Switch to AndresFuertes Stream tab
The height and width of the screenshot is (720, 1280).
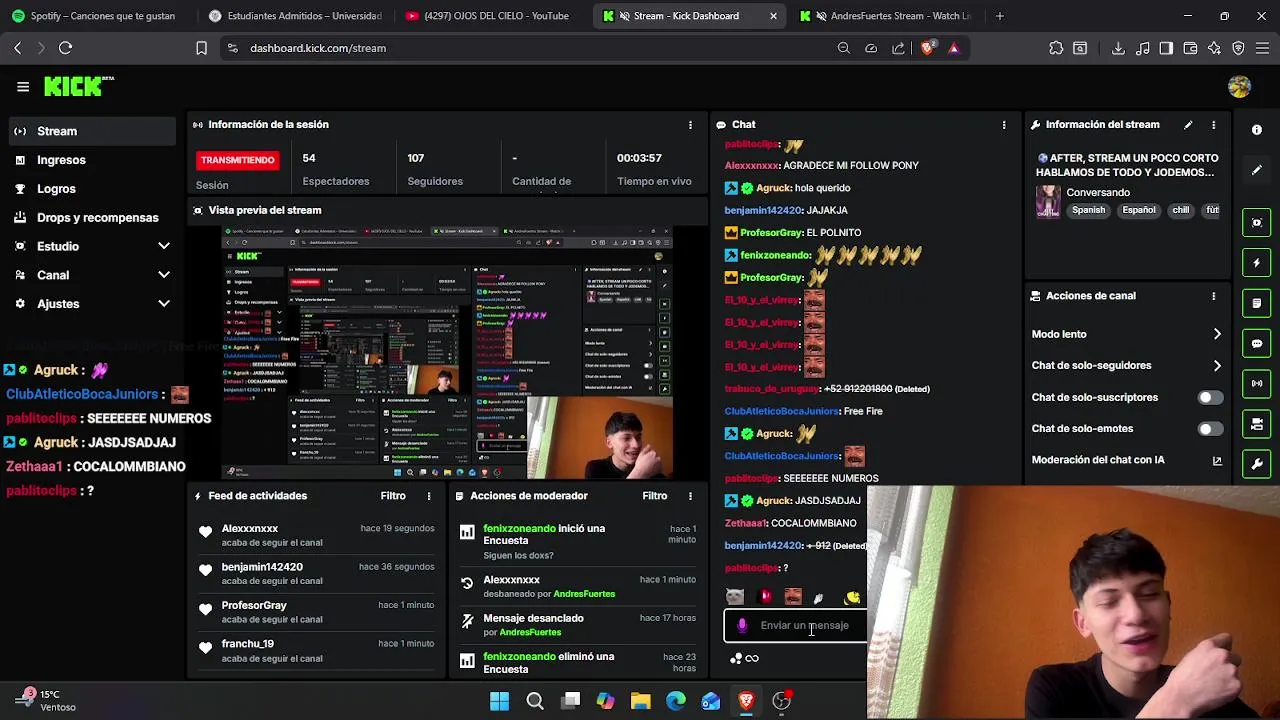pos(886,16)
